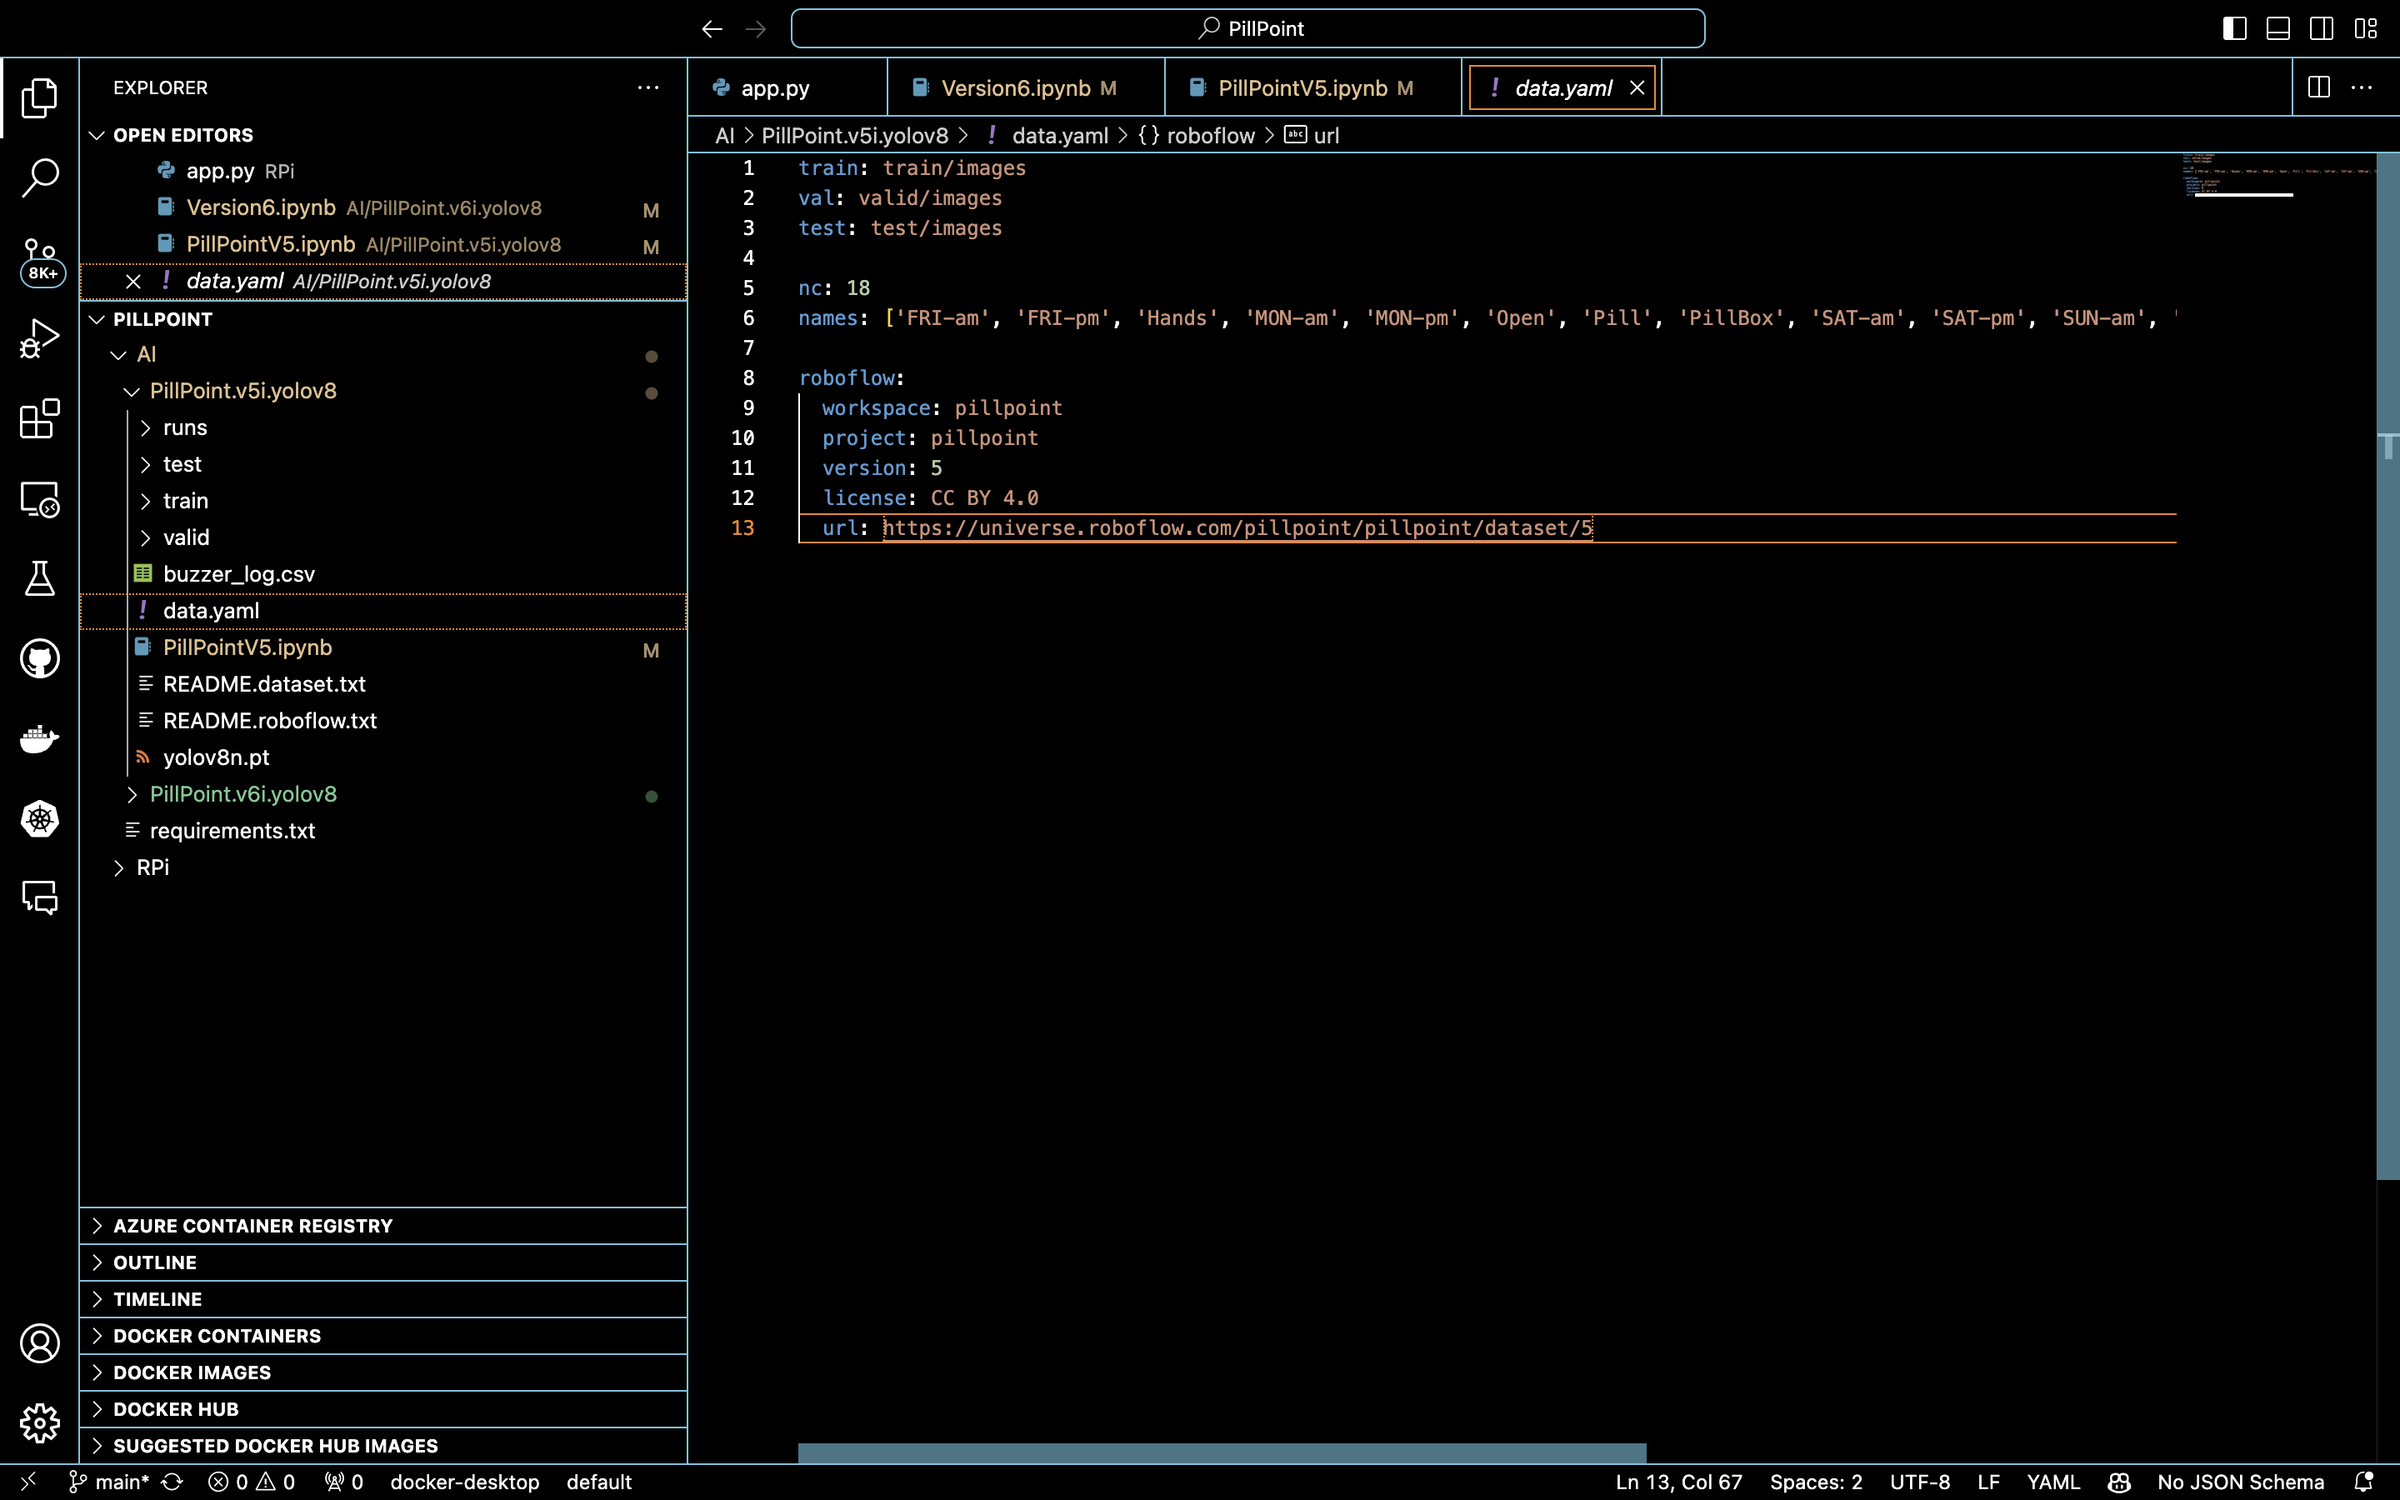Image resolution: width=2400 pixels, height=1500 pixels.
Task: Open the Docker view icon
Action: coord(40,739)
